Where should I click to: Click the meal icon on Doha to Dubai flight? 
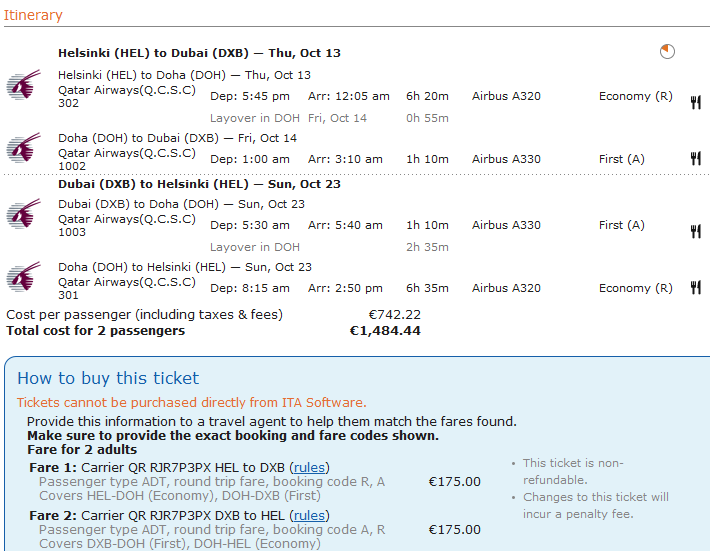point(695,158)
